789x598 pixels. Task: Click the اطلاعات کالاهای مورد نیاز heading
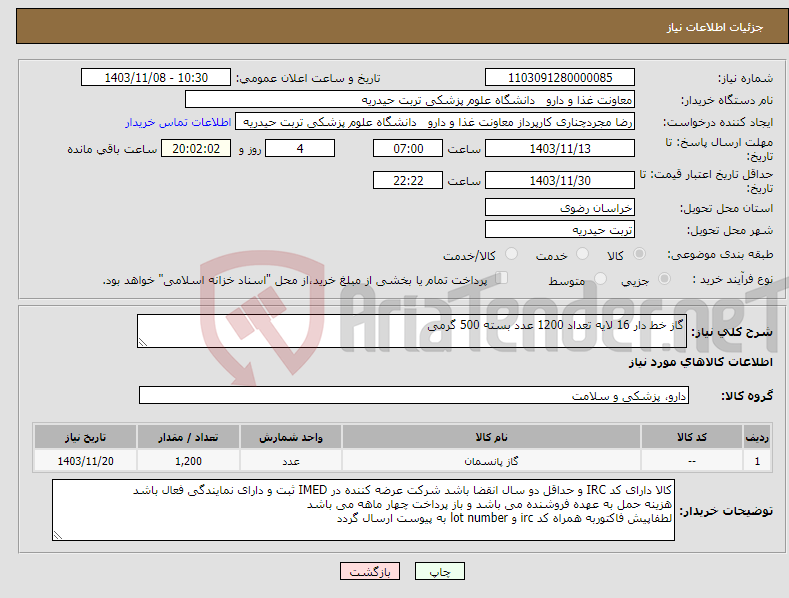pos(700,362)
